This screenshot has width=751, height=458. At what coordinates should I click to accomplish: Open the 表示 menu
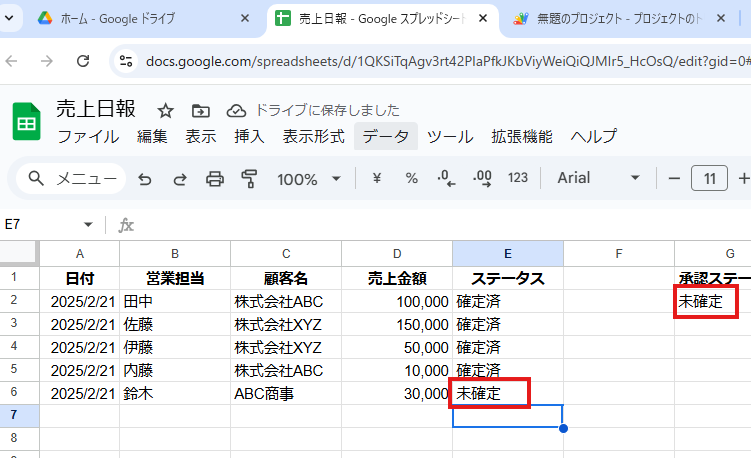pyautogui.click(x=201, y=137)
